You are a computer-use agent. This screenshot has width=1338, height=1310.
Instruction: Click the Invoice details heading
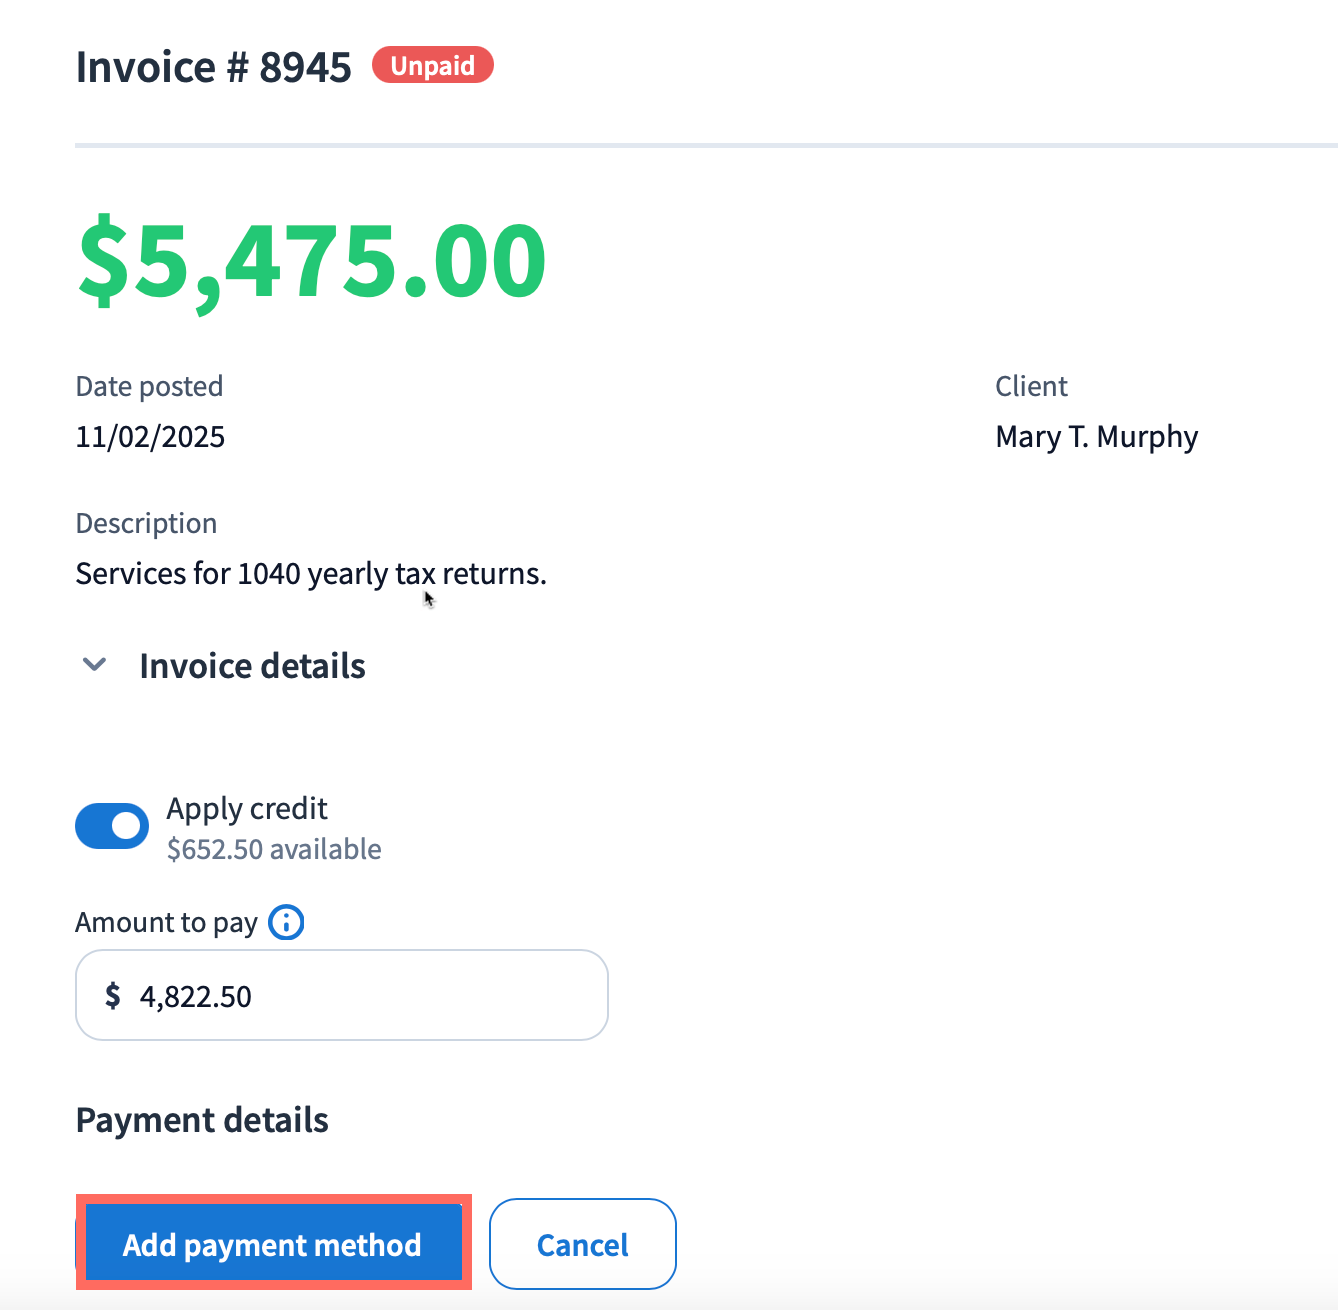pyautogui.click(x=252, y=666)
